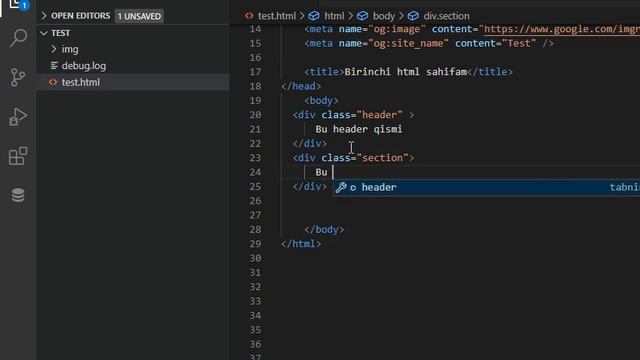Screen dimensions: 640x360
Task: Click the closing </body> tag
Action: pos(324,229)
